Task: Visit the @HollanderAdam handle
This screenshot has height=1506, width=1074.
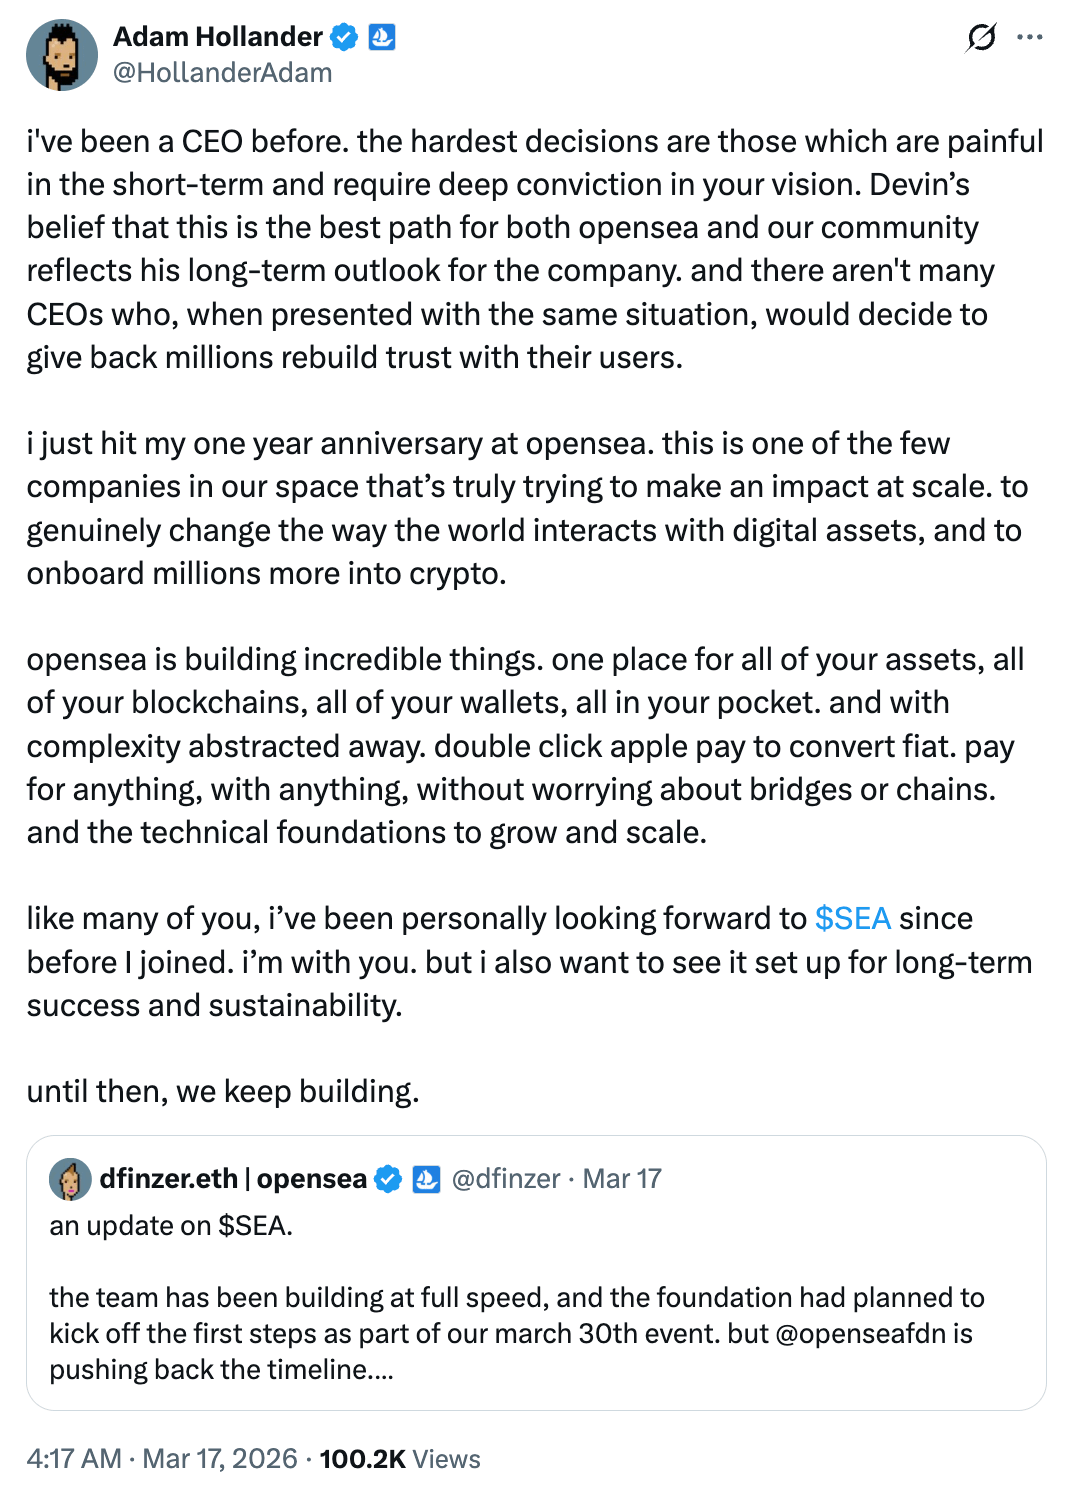Action: 222,73
